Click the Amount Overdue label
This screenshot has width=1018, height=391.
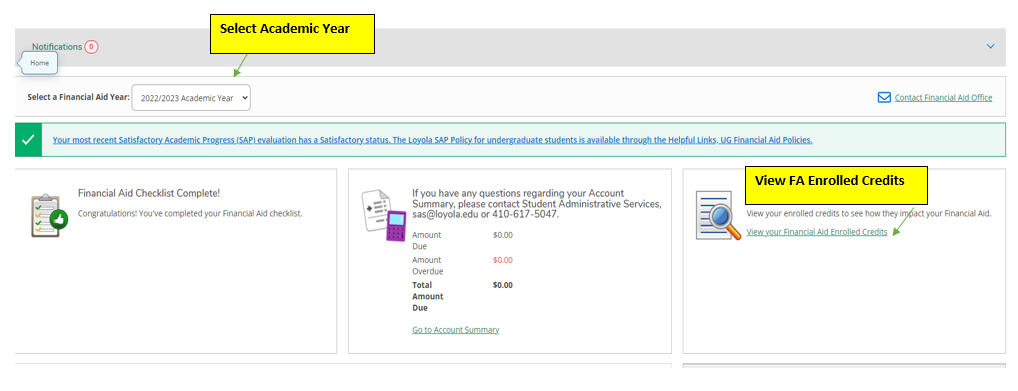click(428, 266)
